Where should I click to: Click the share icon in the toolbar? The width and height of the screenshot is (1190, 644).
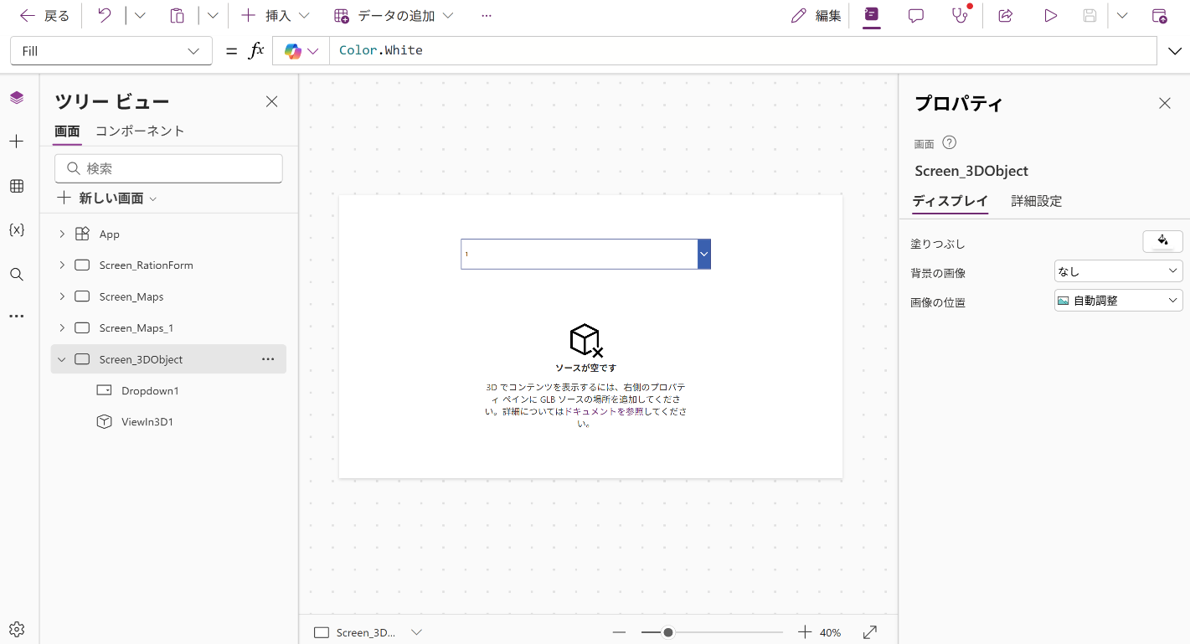point(1005,16)
